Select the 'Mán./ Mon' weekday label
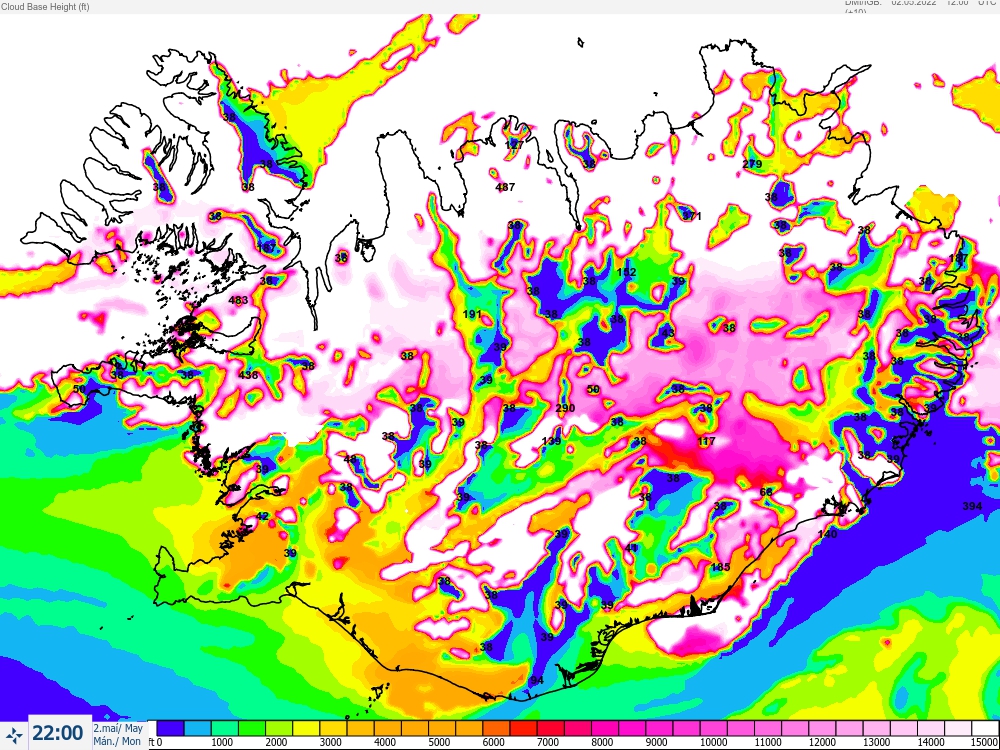 coord(117,742)
